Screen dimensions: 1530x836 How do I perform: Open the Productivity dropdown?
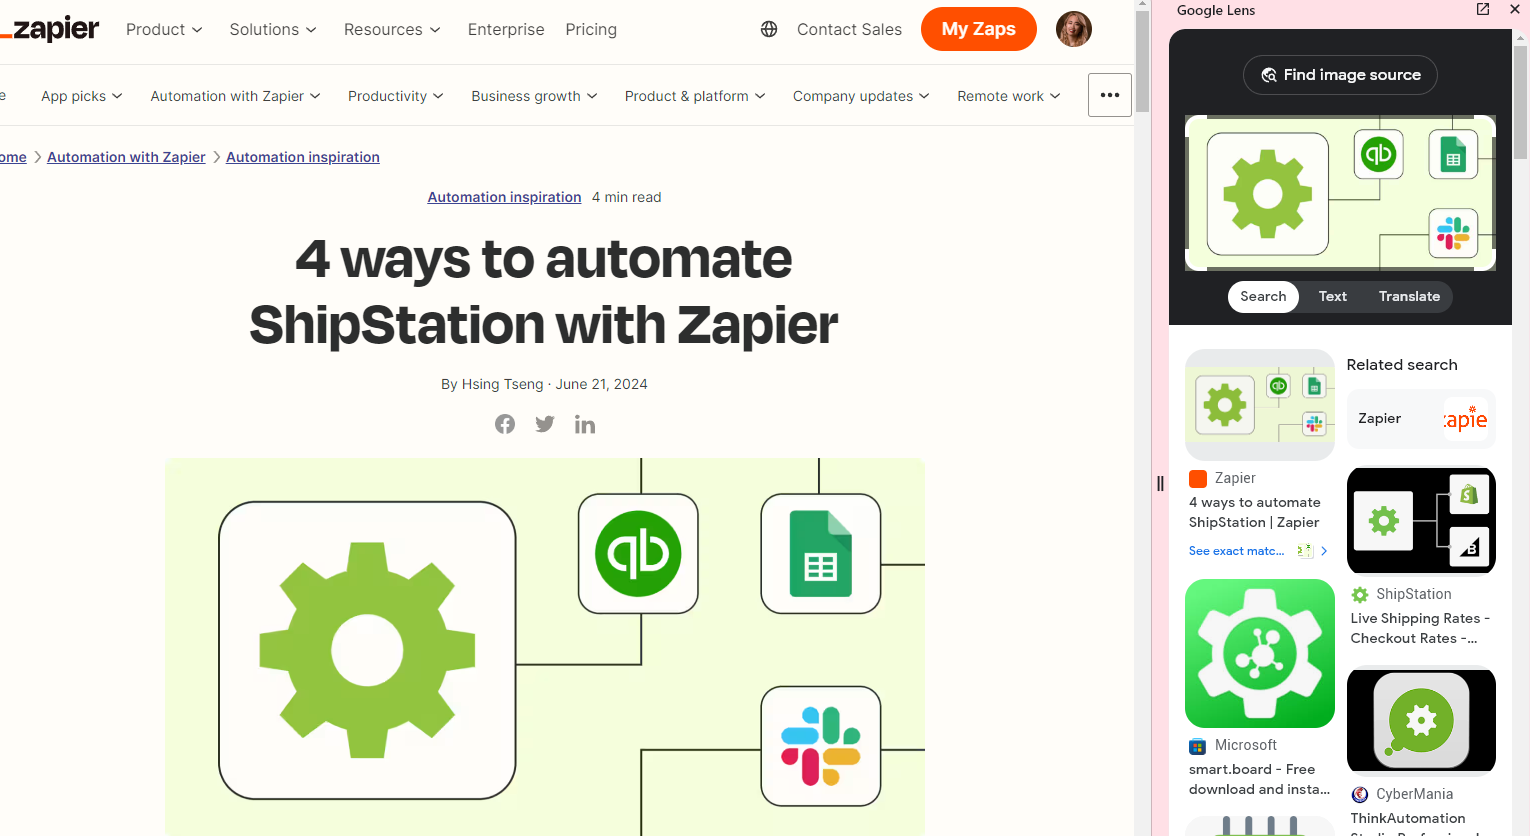[x=396, y=96]
